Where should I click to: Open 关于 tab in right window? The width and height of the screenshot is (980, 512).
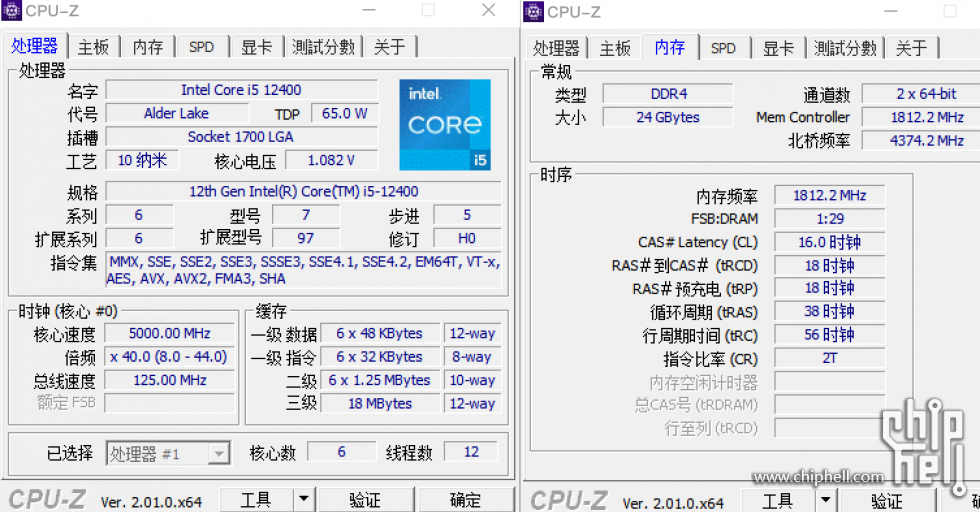click(x=911, y=48)
